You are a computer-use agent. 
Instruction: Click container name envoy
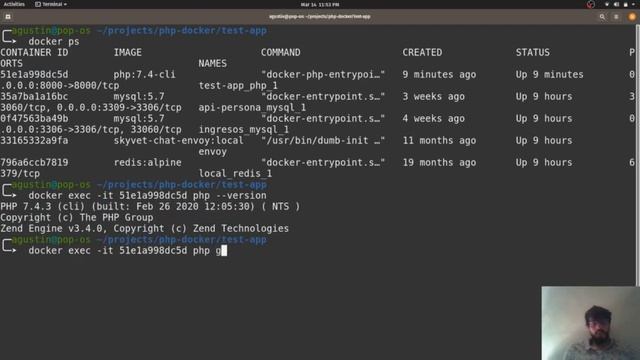point(213,151)
